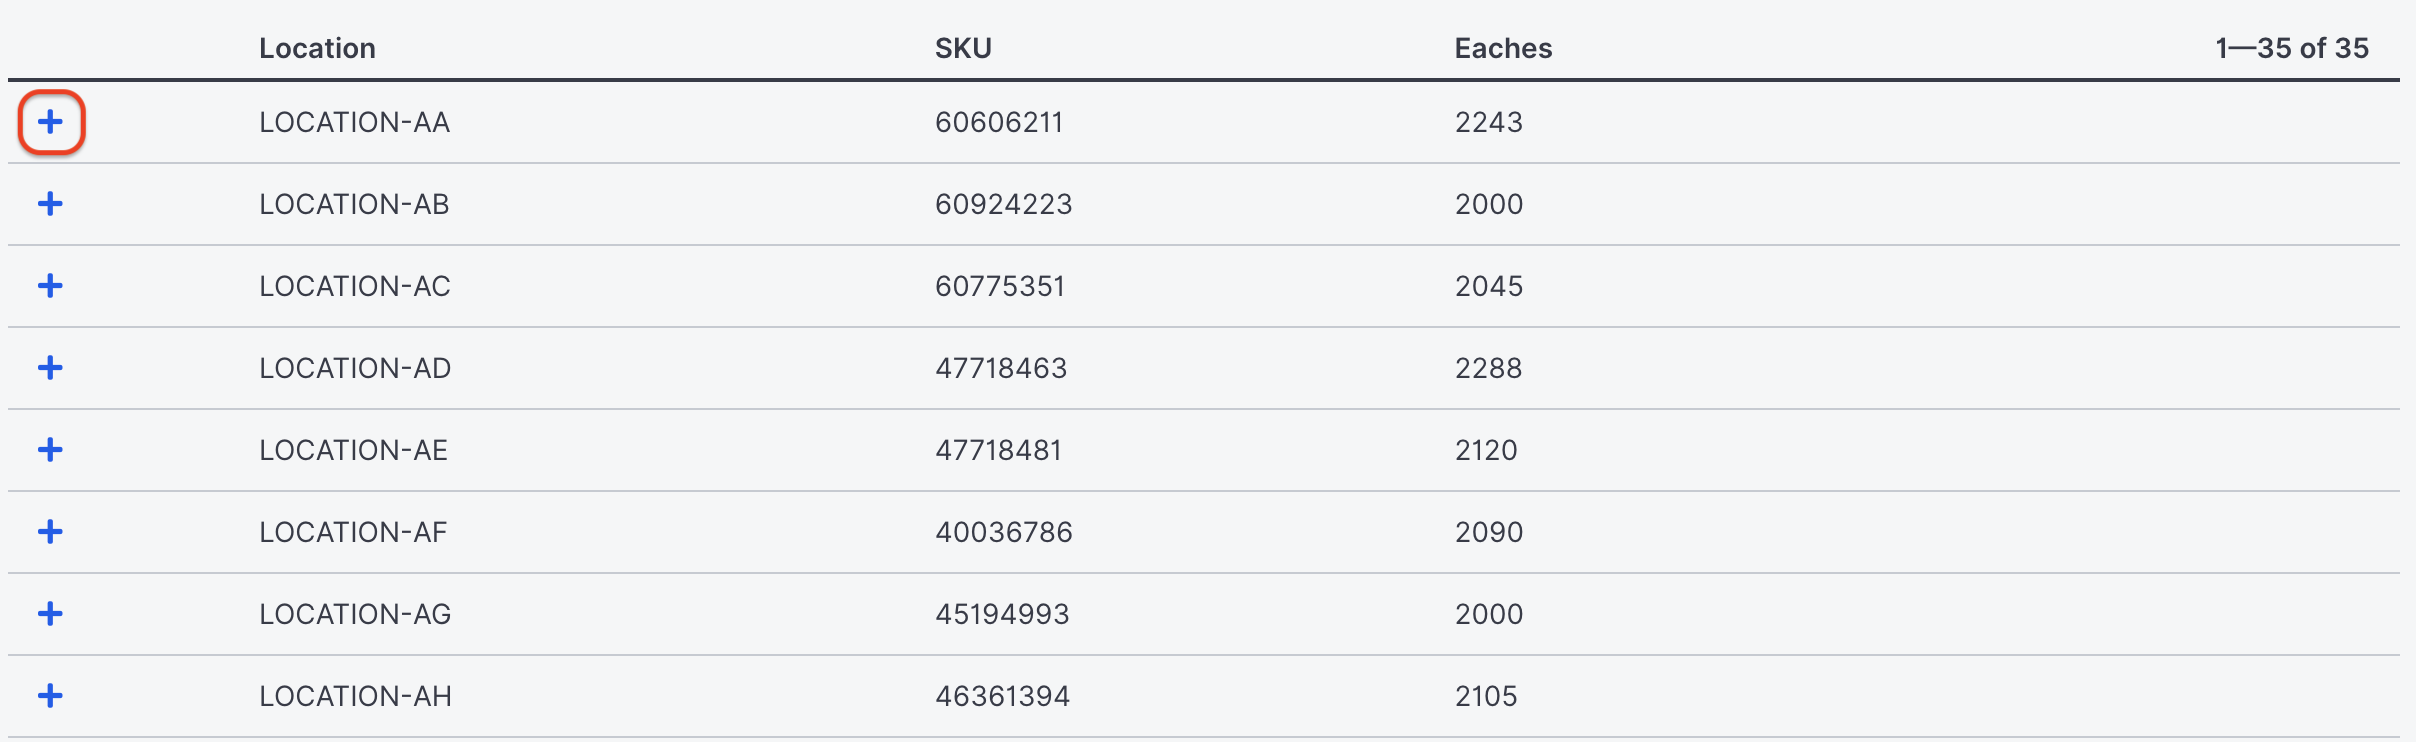This screenshot has width=2416, height=742.
Task: Sort by the Location column header
Action: click(317, 48)
